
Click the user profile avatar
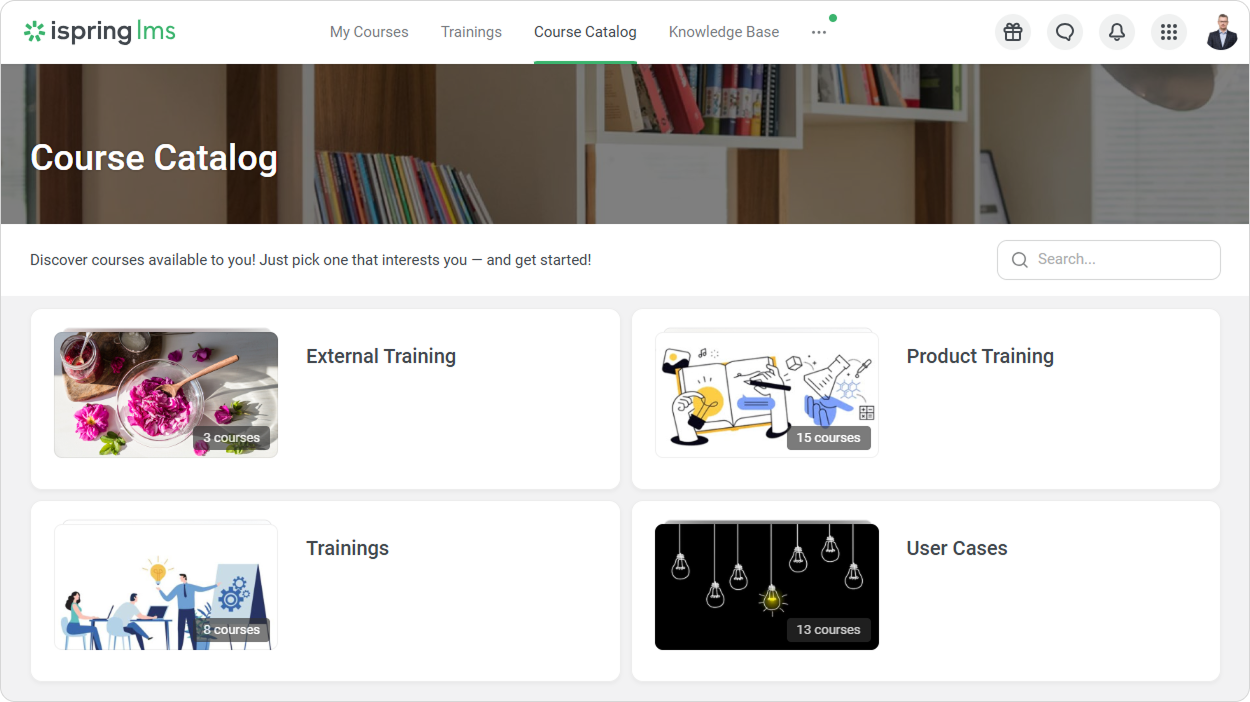(x=1221, y=32)
